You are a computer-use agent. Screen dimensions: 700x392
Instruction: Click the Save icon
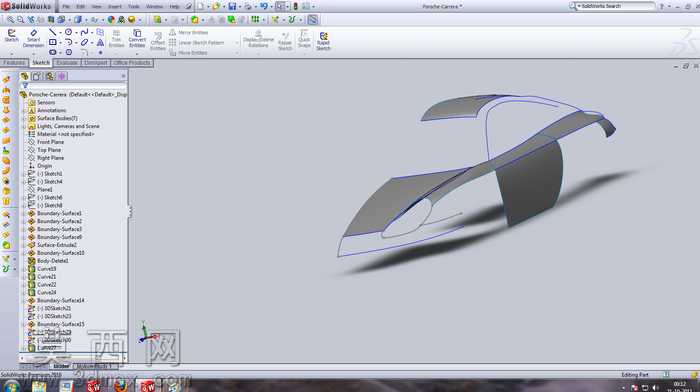tap(232, 6)
